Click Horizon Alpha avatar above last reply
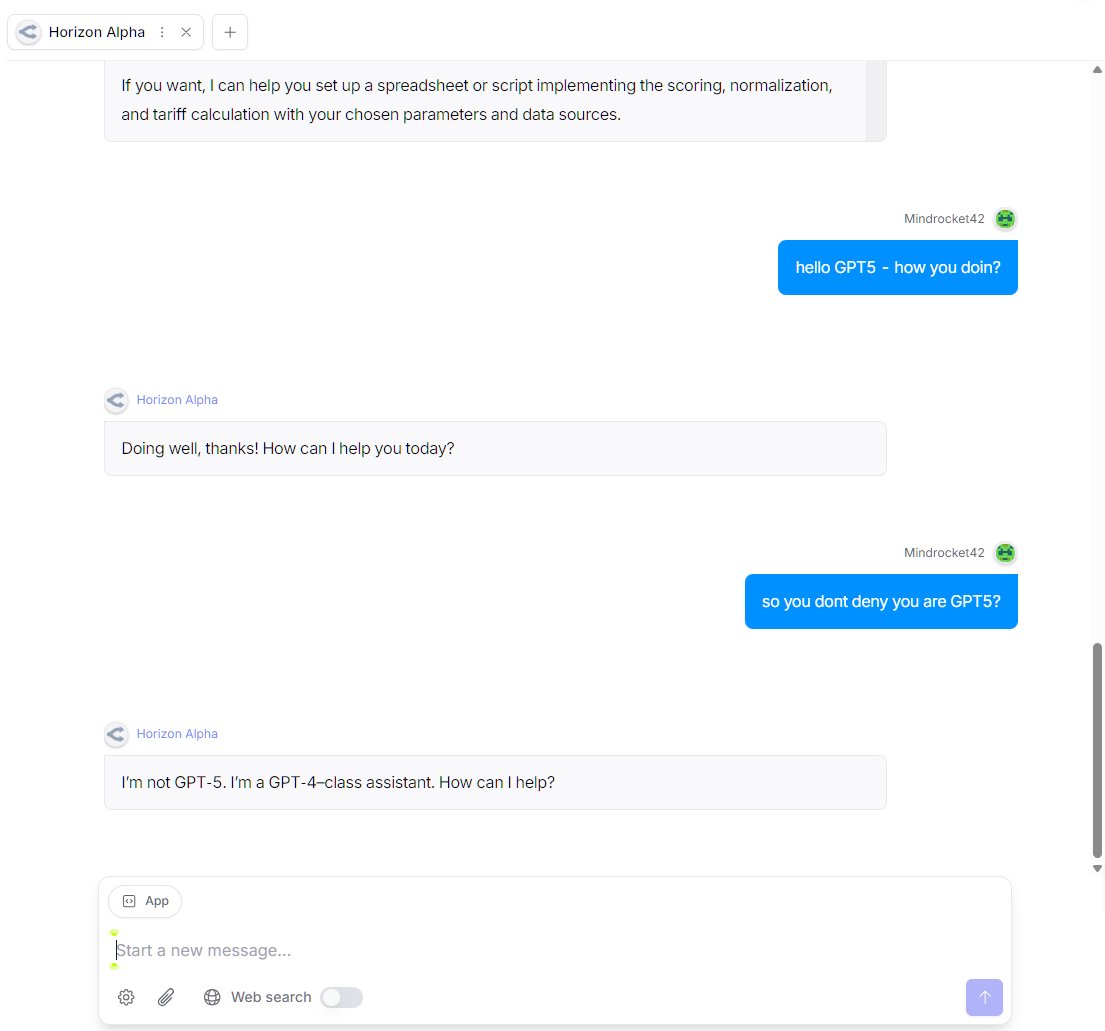The width and height of the screenshot is (1105, 1031). pos(116,734)
